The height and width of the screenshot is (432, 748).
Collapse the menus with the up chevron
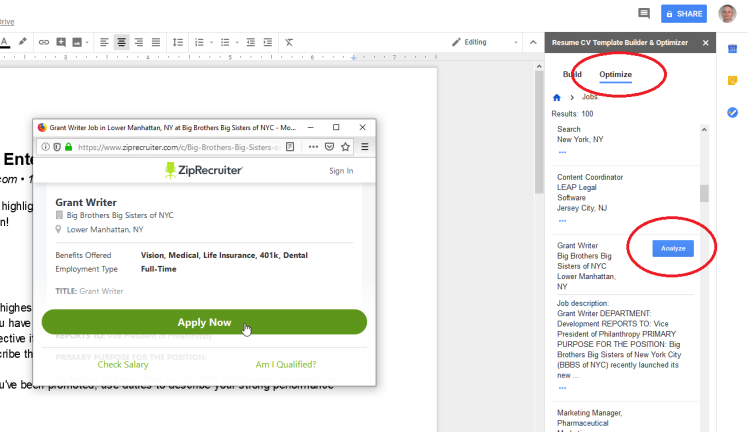533,42
